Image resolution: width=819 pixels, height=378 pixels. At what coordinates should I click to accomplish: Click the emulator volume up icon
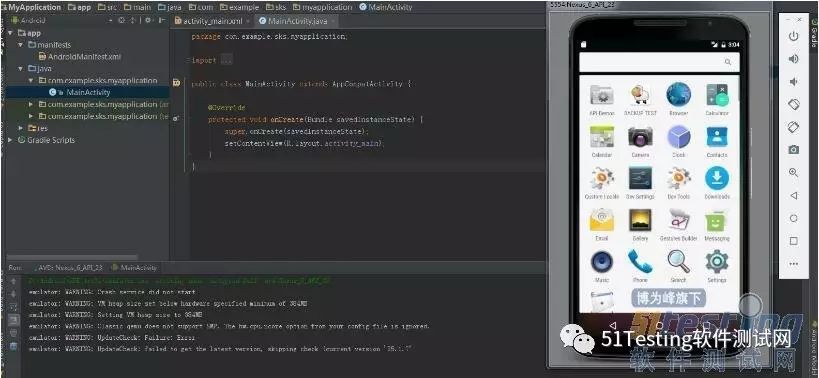click(793, 59)
